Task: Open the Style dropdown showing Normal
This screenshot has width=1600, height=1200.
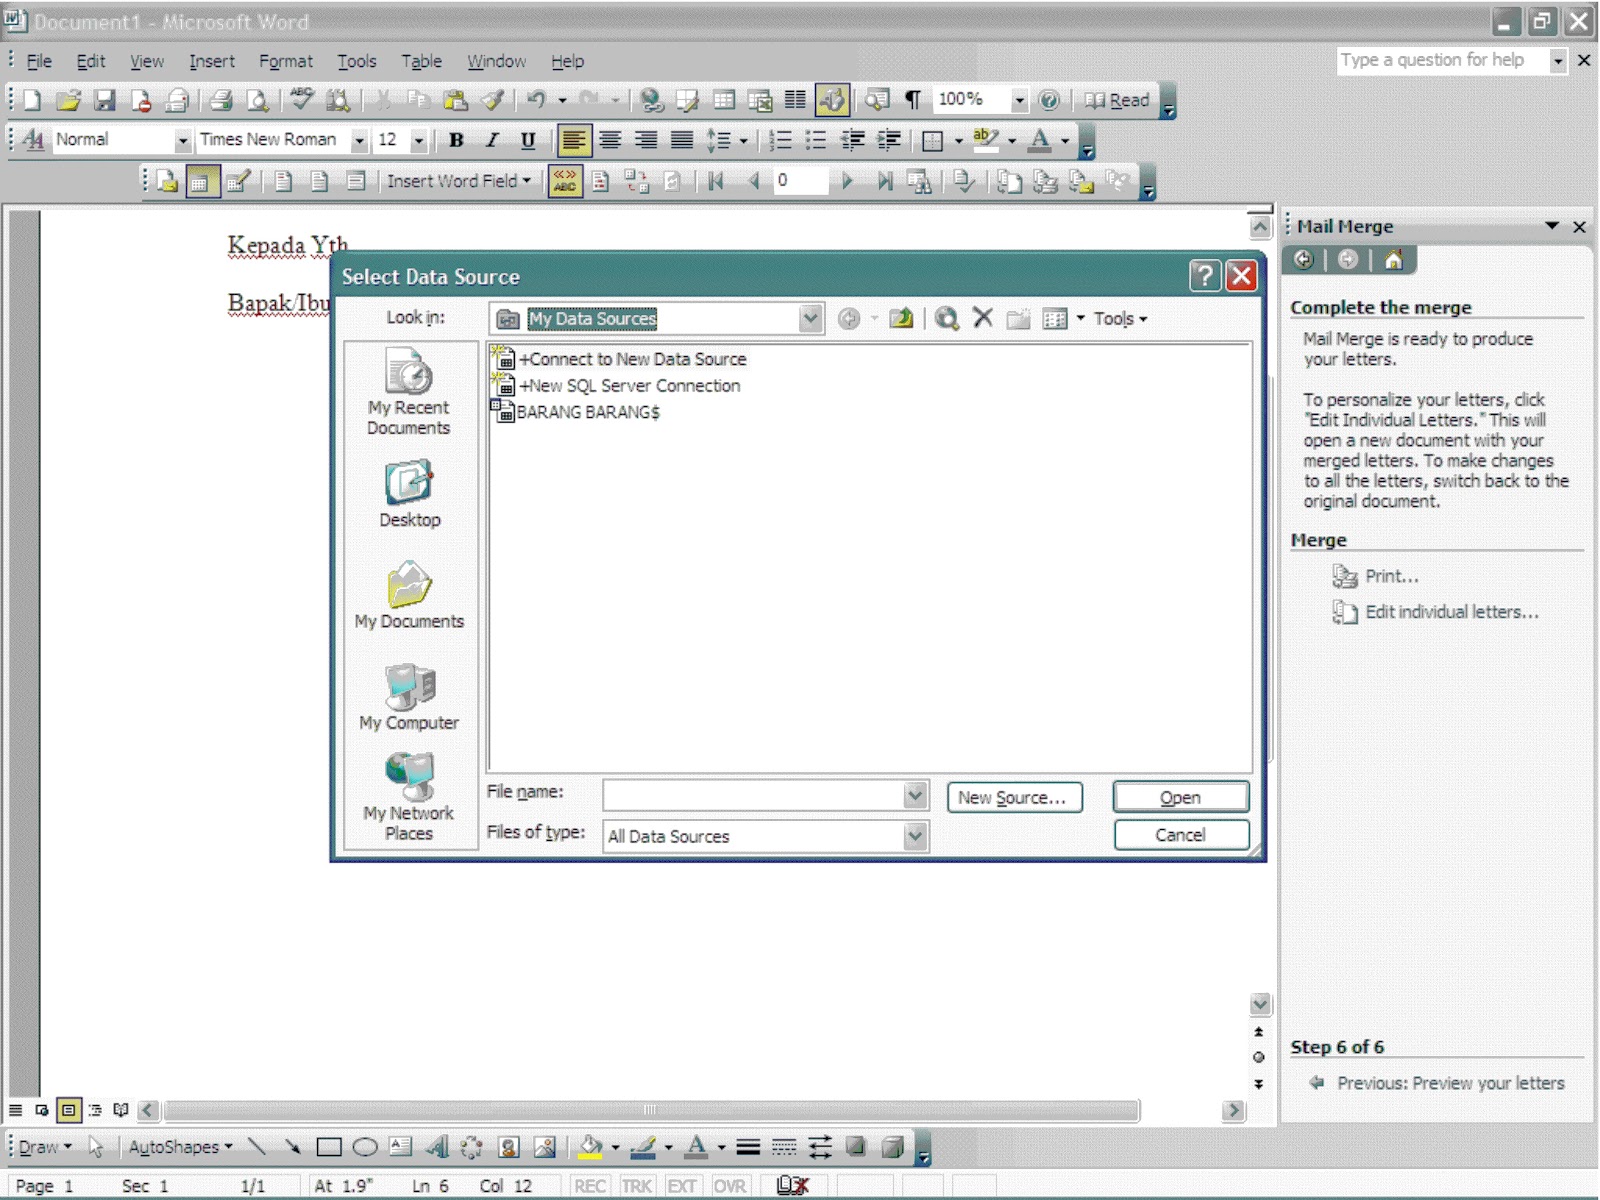Action: pyautogui.click(x=182, y=140)
